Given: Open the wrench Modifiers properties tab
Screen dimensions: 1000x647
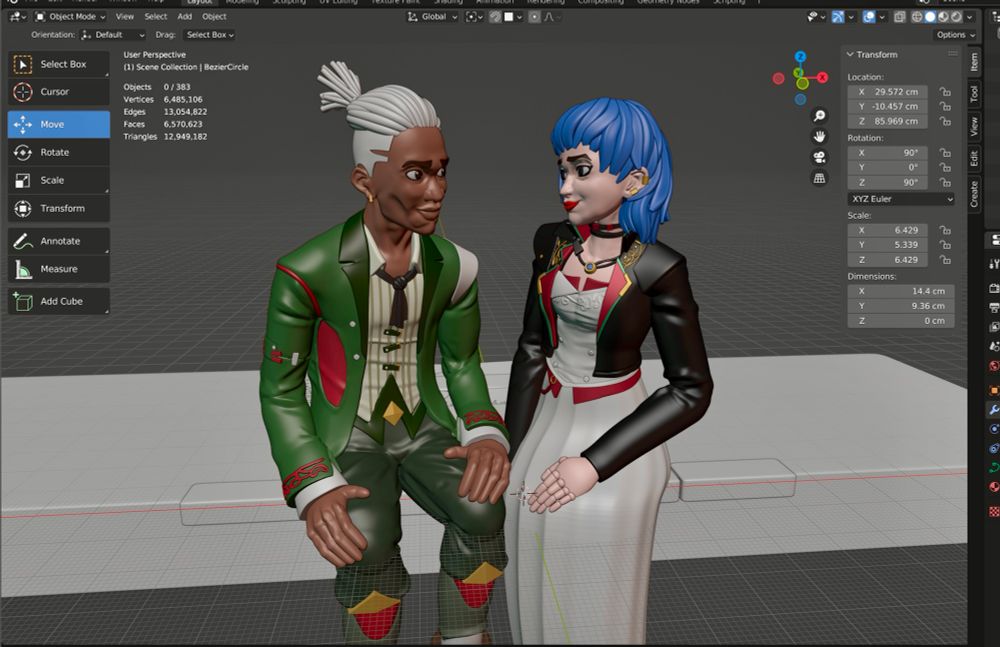Looking at the screenshot, I should [x=994, y=410].
